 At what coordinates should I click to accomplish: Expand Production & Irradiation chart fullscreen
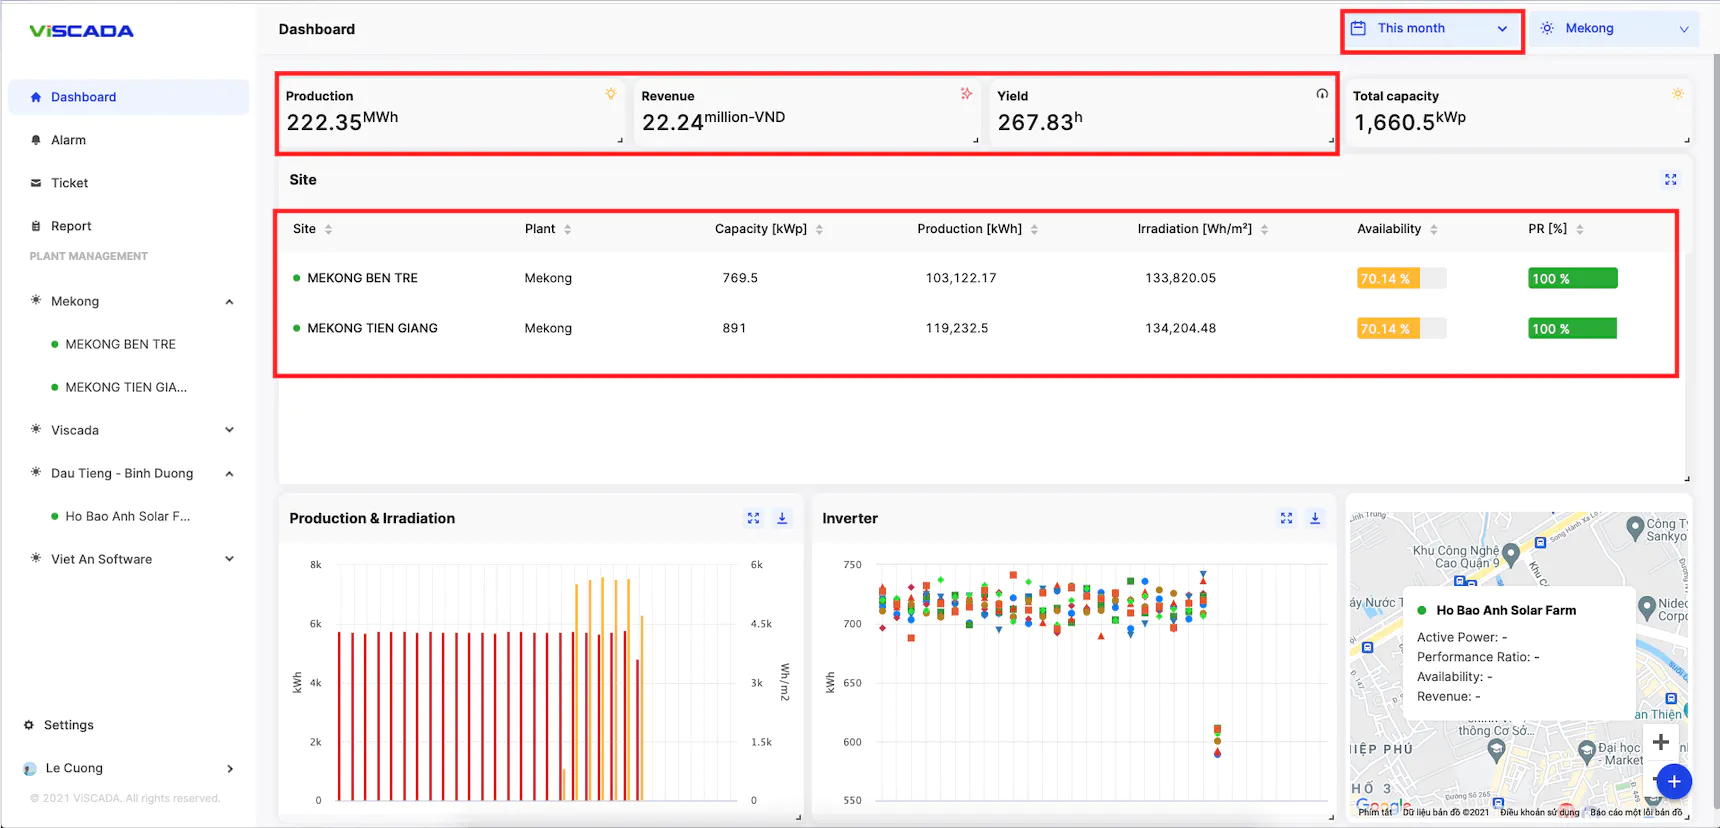coord(753,518)
